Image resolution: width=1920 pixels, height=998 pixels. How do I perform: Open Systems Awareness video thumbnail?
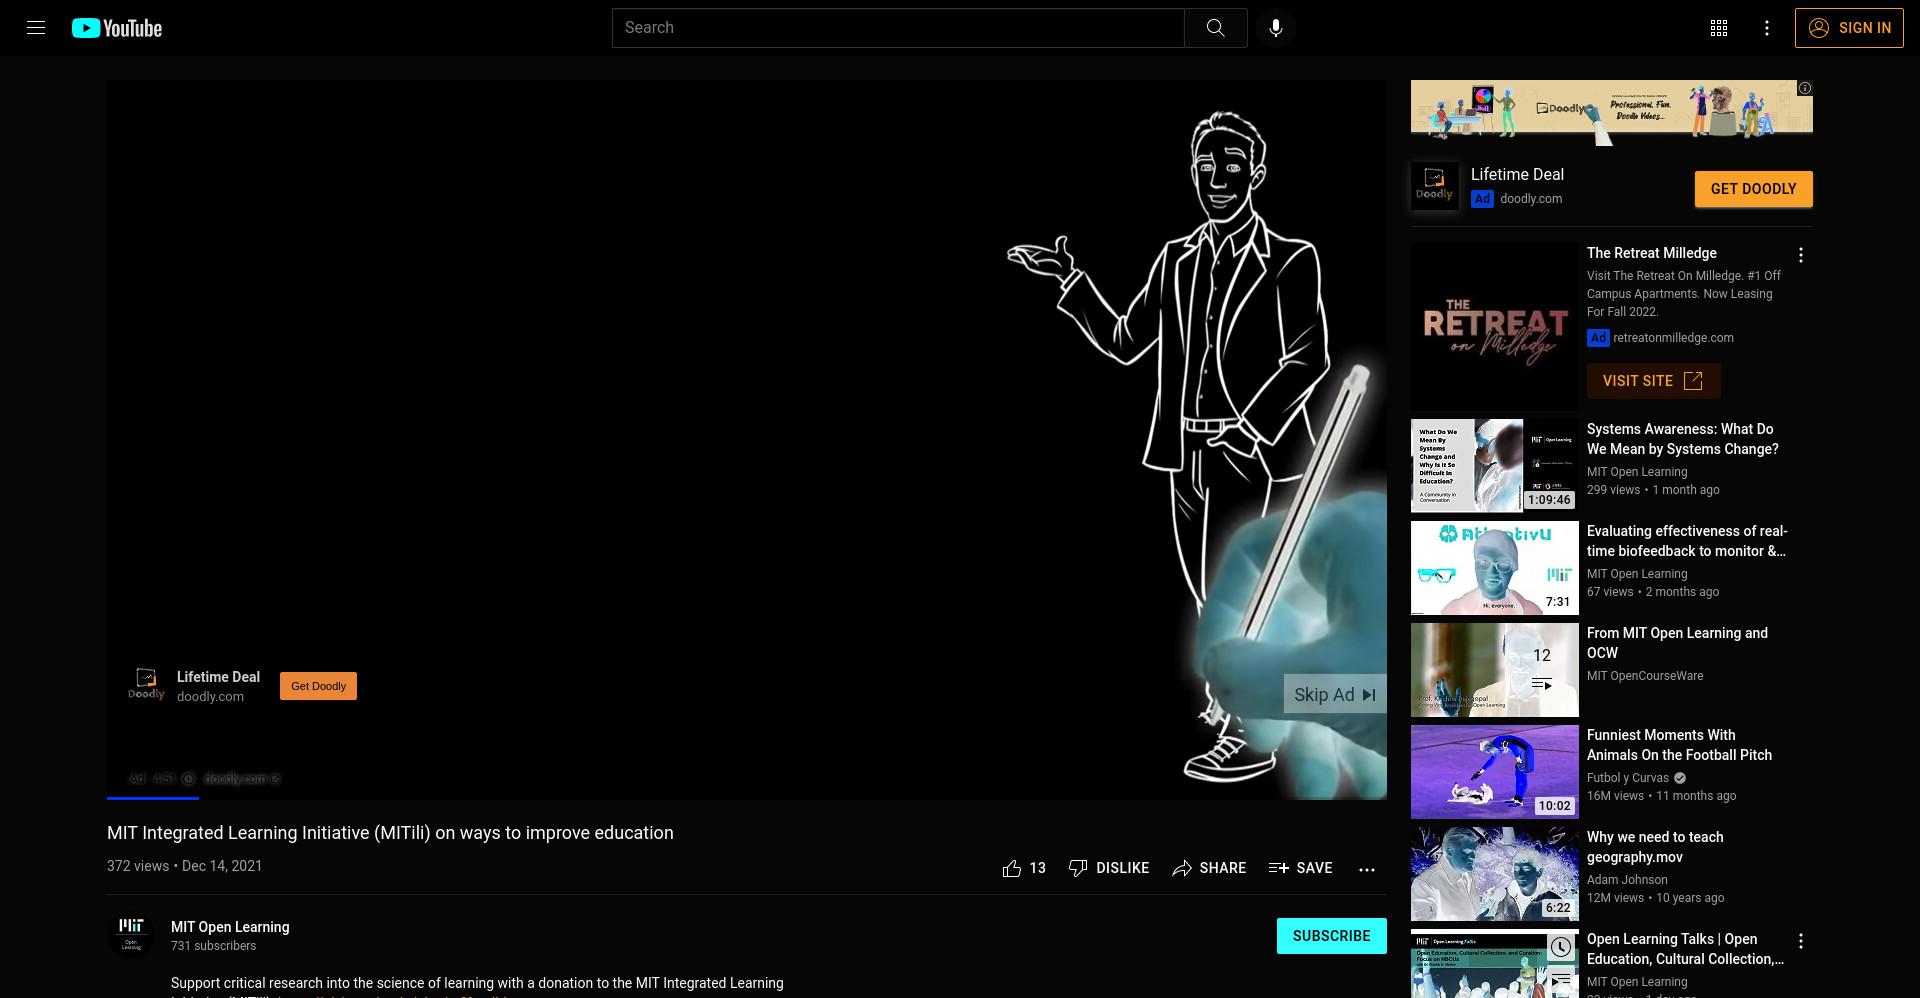1495,466
